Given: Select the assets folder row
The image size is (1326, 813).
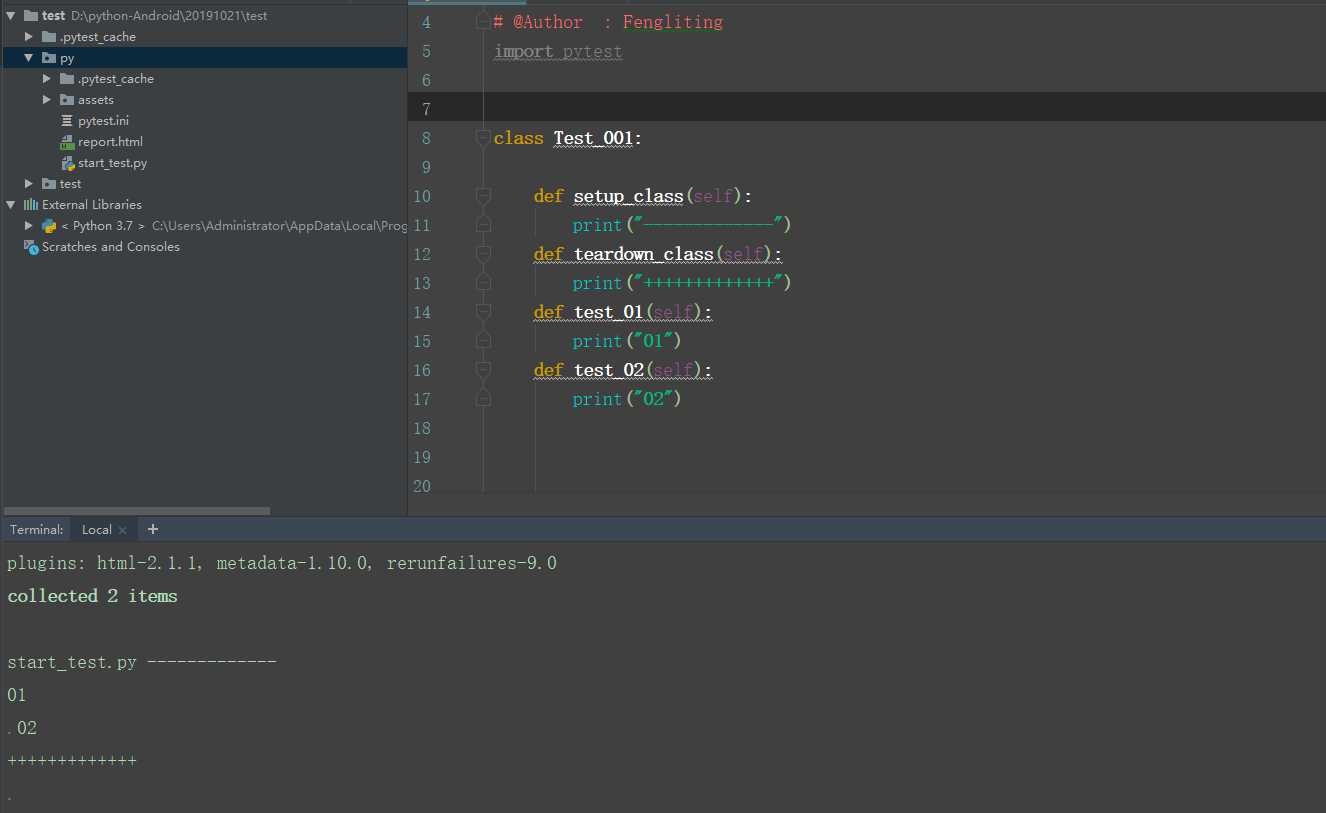Looking at the screenshot, I should (204, 99).
